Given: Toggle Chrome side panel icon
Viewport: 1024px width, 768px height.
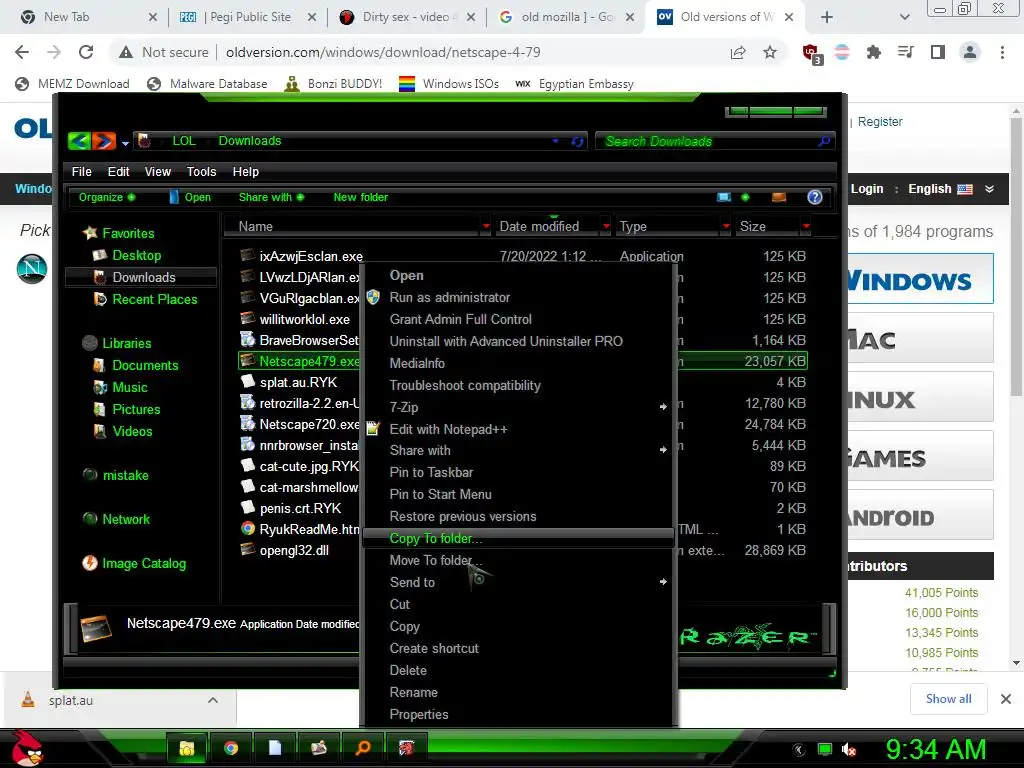Looking at the screenshot, I should point(938,52).
